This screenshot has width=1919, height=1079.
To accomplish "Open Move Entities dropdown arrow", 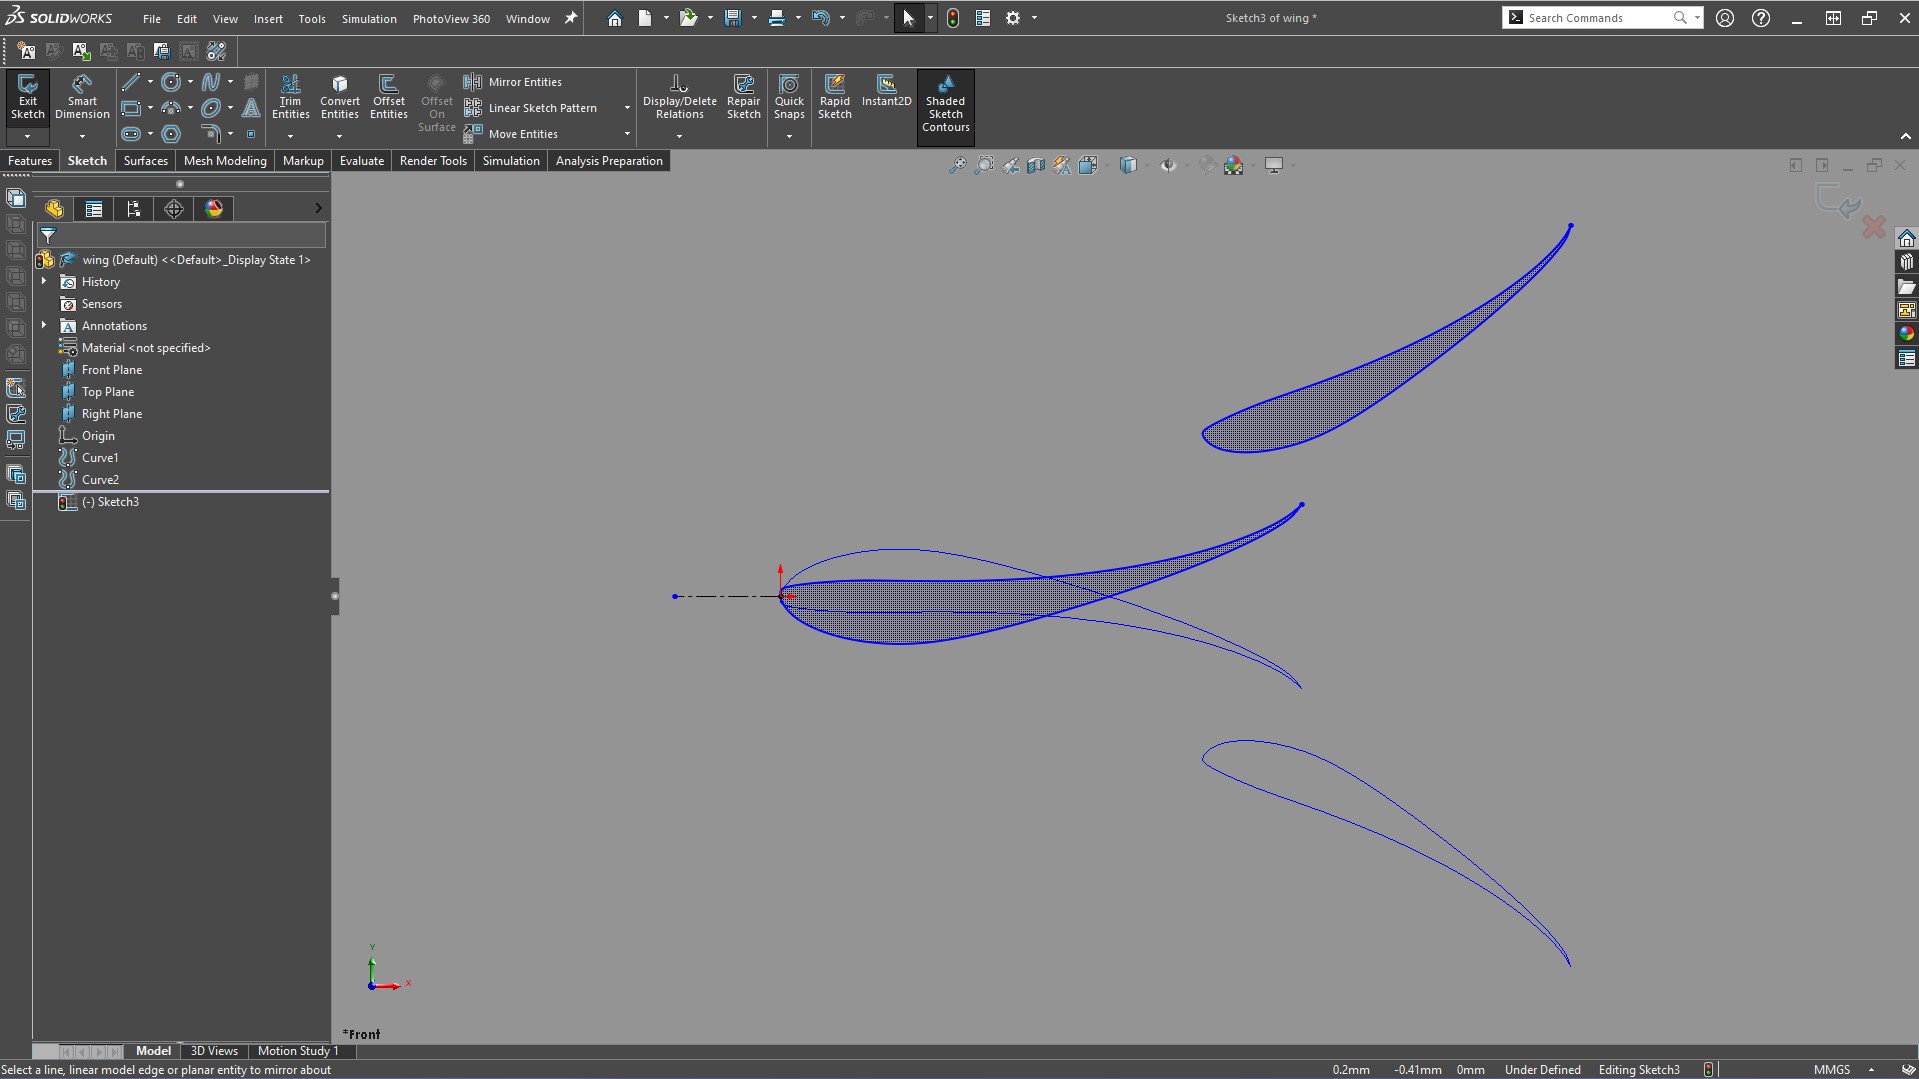I will click(627, 134).
